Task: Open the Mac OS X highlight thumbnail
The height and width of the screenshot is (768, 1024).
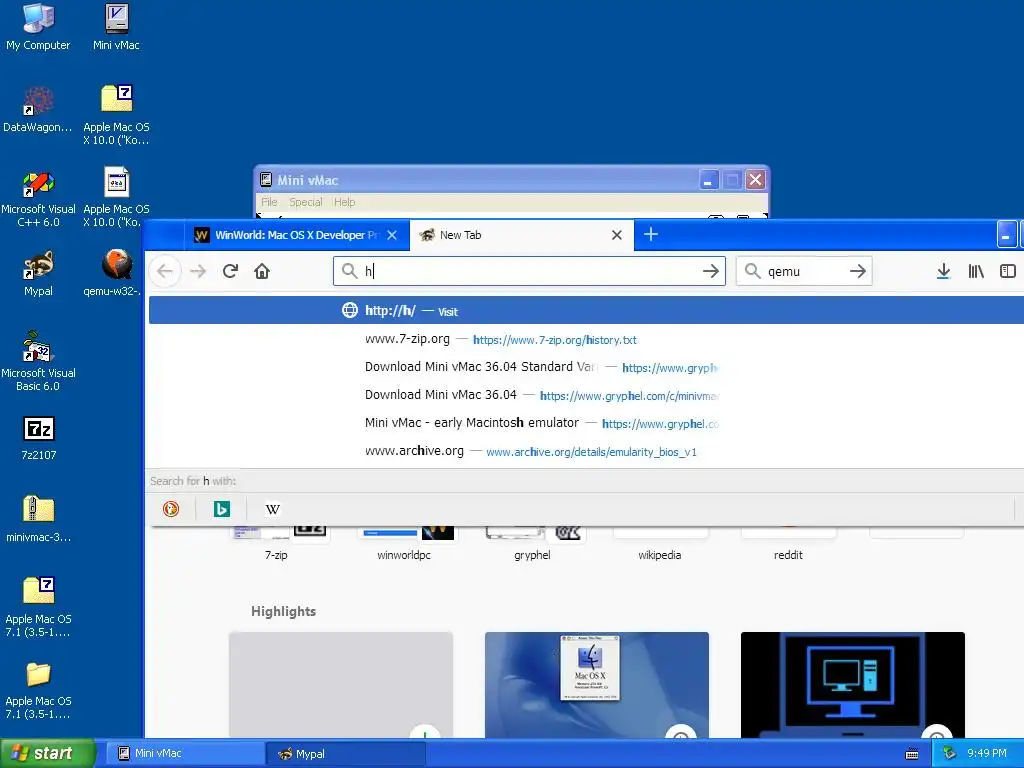Action: [597, 685]
